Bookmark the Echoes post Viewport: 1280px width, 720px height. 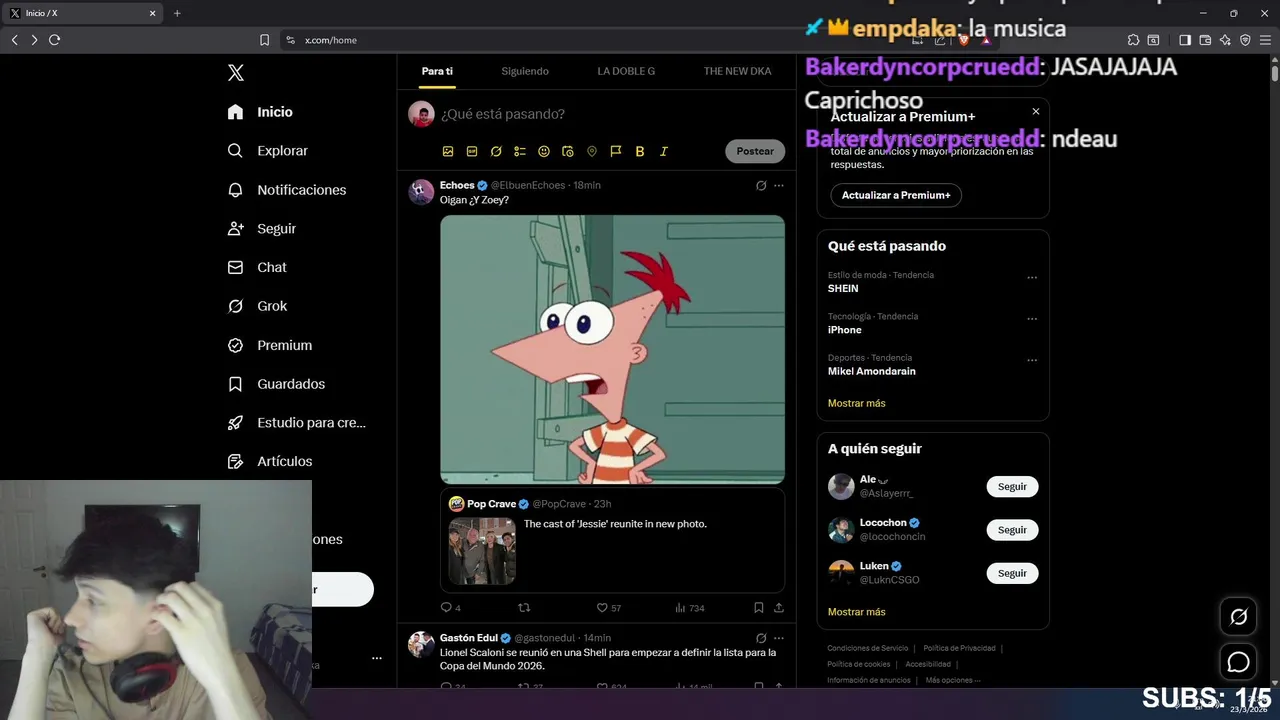tap(759, 607)
